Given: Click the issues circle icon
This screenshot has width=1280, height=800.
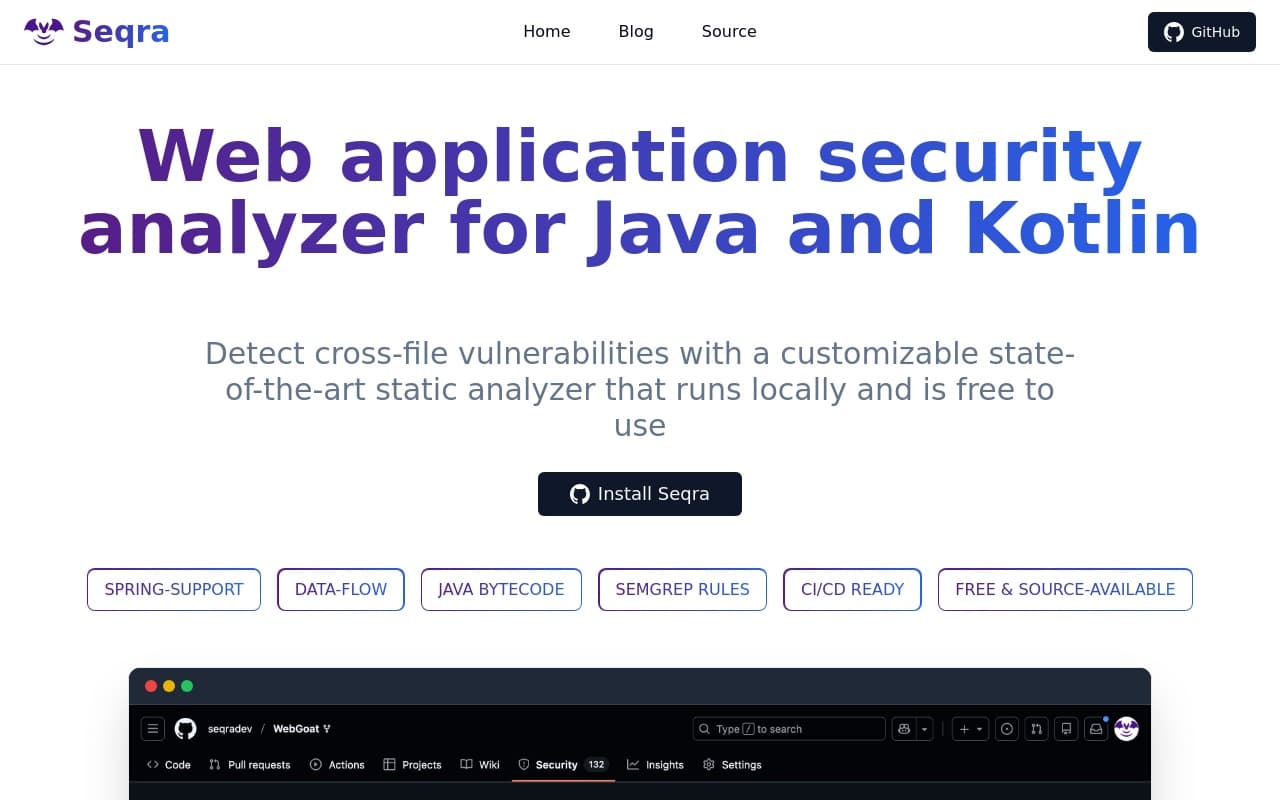Looking at the screenshot, I should point(1007,729).
